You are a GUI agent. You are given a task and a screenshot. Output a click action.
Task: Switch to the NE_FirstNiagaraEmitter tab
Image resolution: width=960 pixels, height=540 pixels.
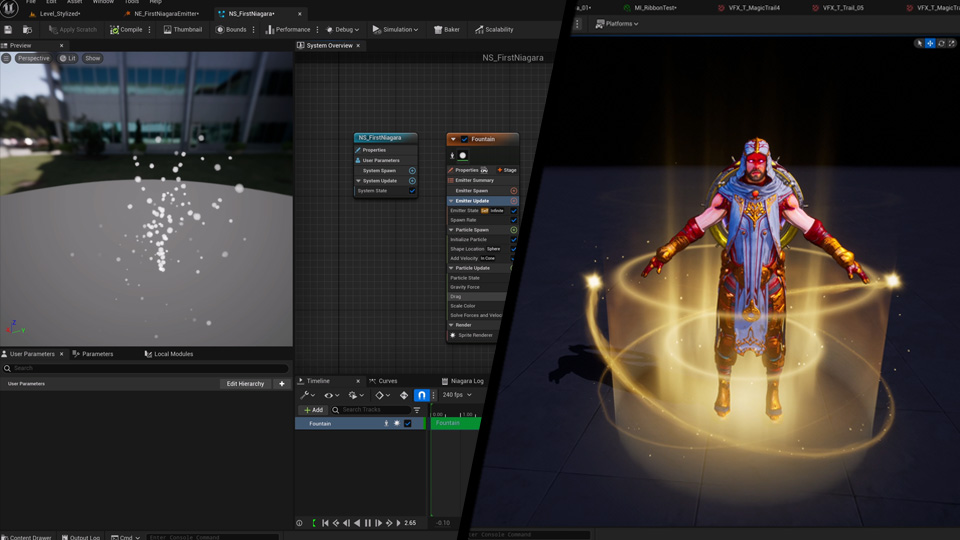[x=166, y=14]
